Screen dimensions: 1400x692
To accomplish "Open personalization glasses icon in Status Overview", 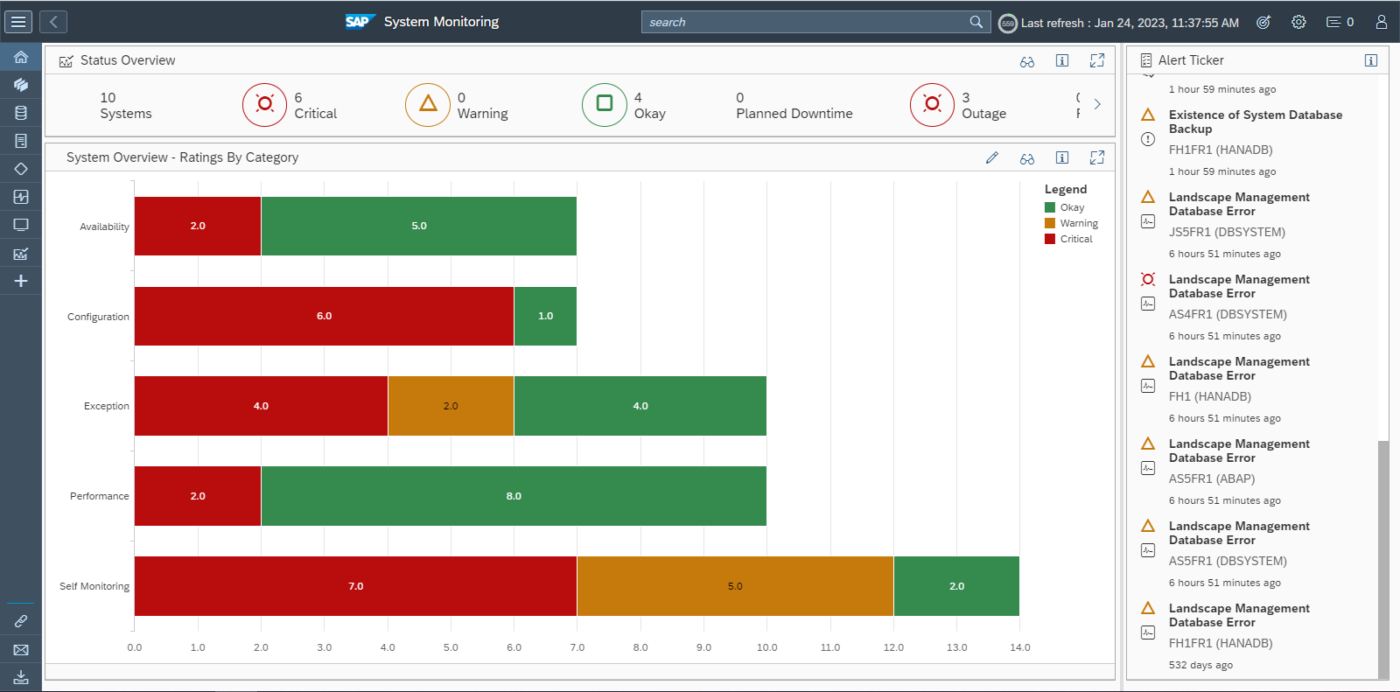I will click(x=1027, y=61).
